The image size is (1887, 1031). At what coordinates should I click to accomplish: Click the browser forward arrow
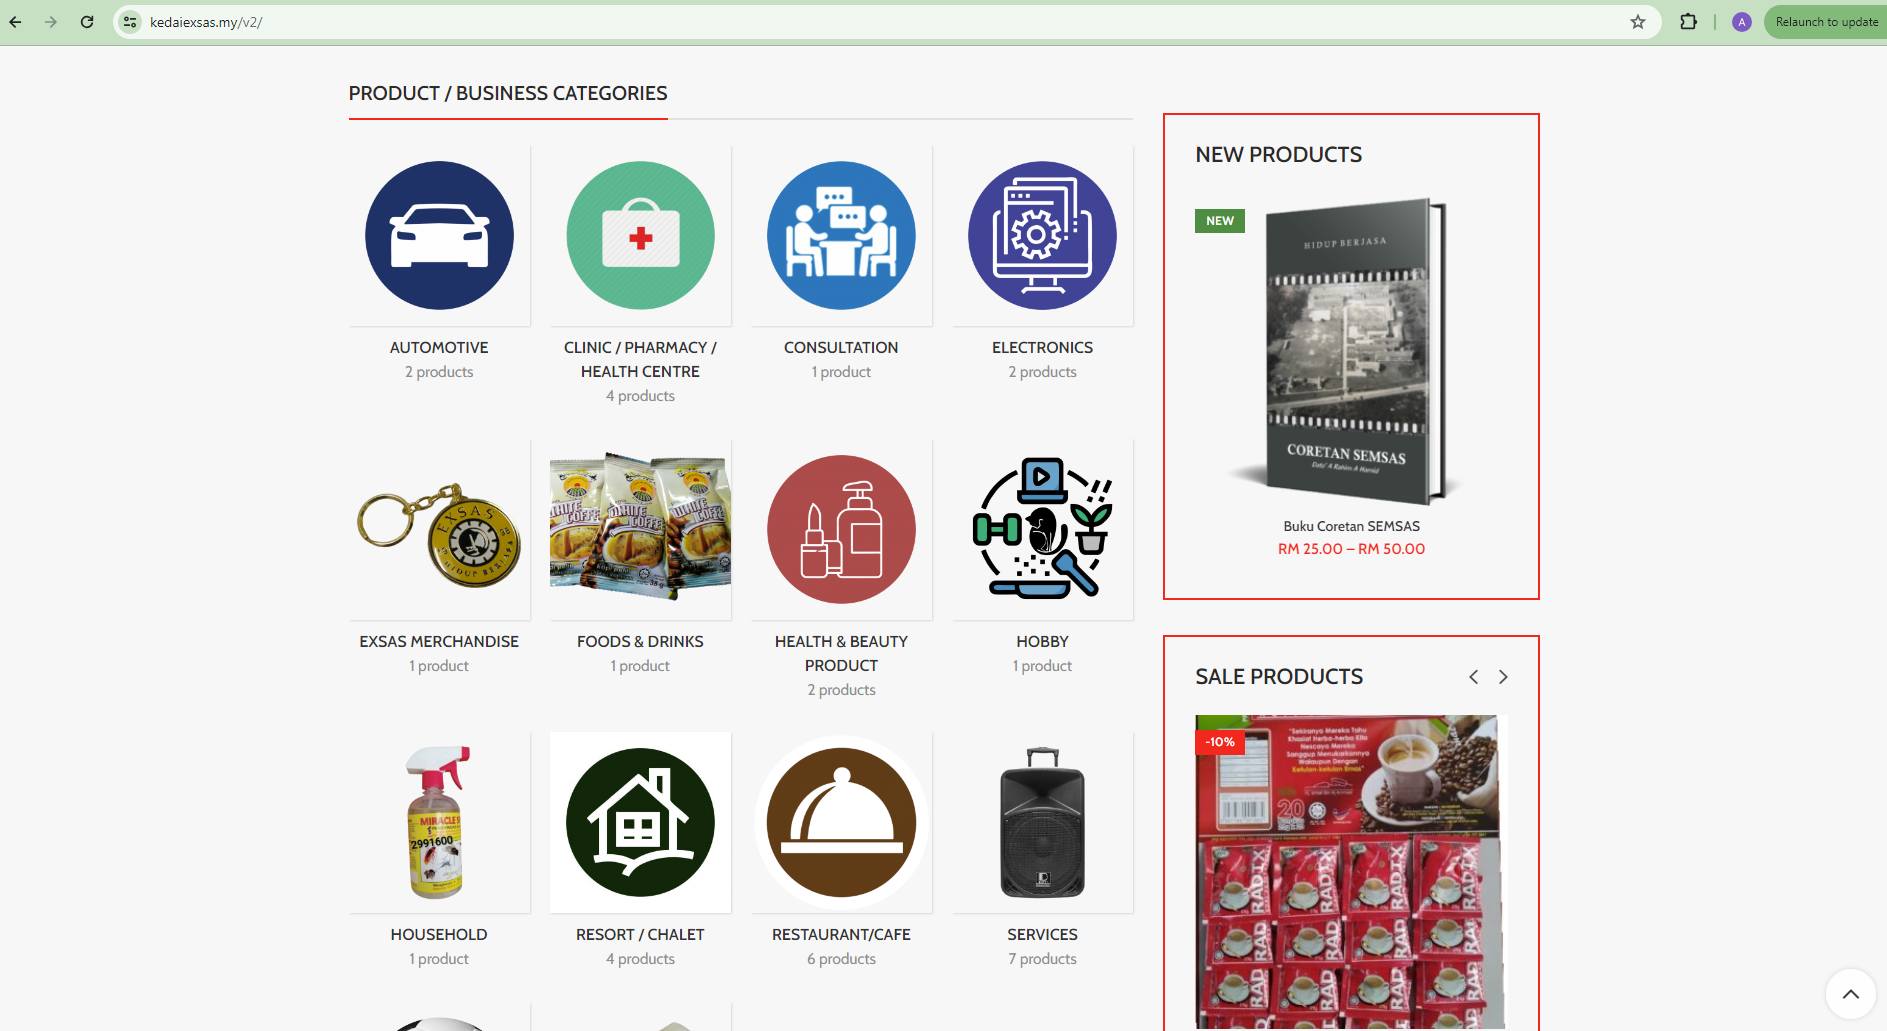click(51, 22)
